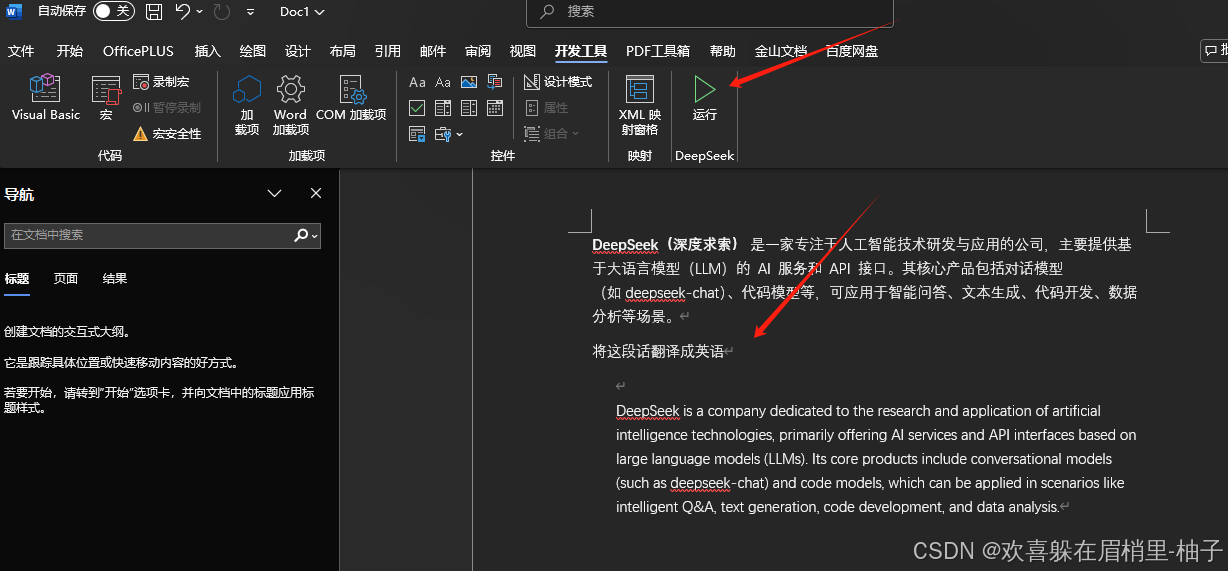The height and width of the screenshot is (571, 1228).
Task: Open COM 加载项 dialog
Action: click(351, 98)
